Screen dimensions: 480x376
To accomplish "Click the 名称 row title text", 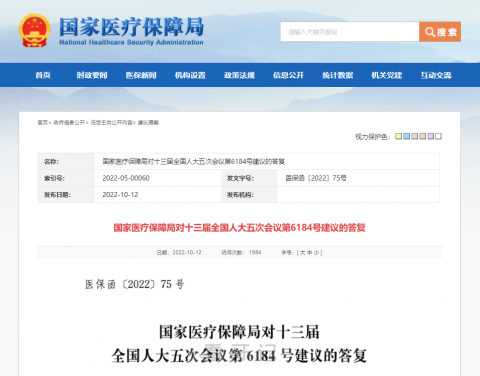I will (194, 162).
